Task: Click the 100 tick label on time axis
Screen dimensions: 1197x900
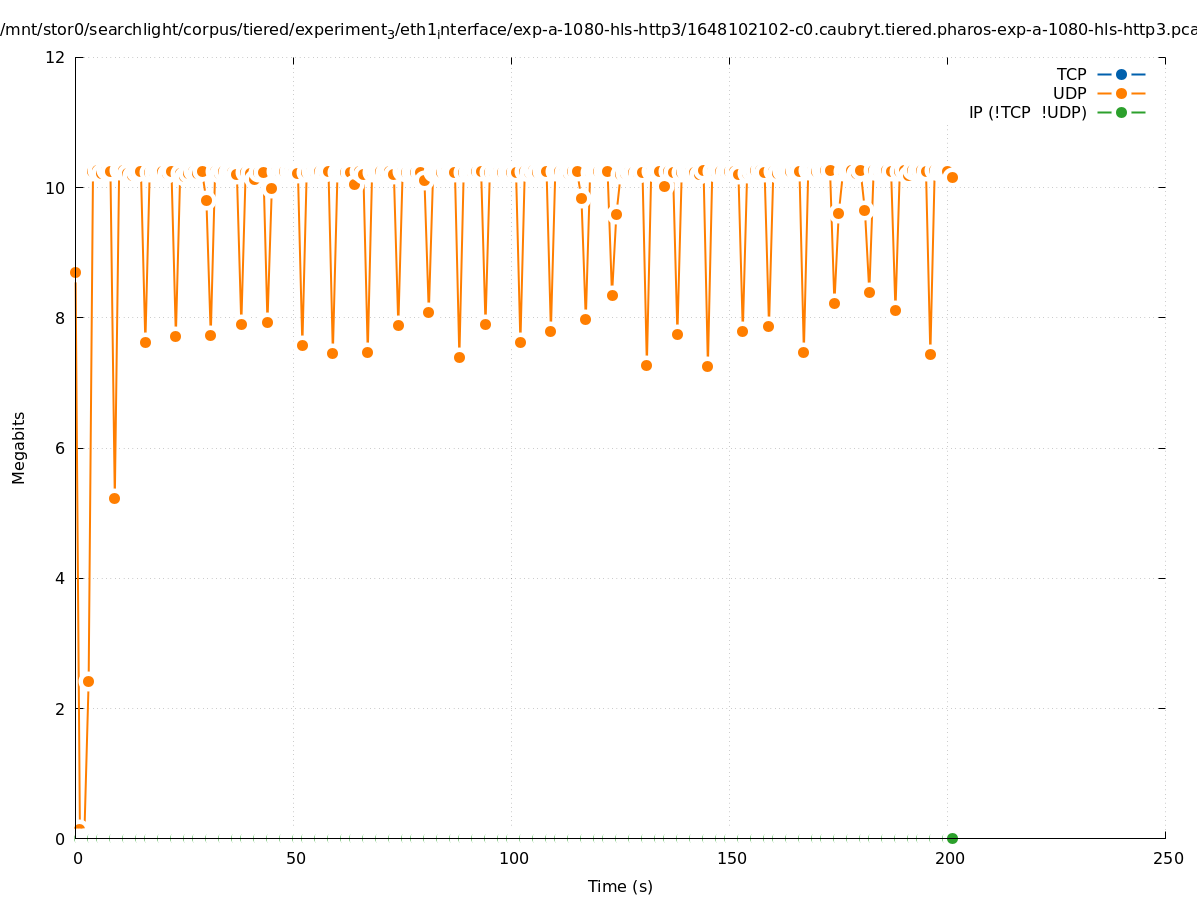Action: [x=514, y=859]
